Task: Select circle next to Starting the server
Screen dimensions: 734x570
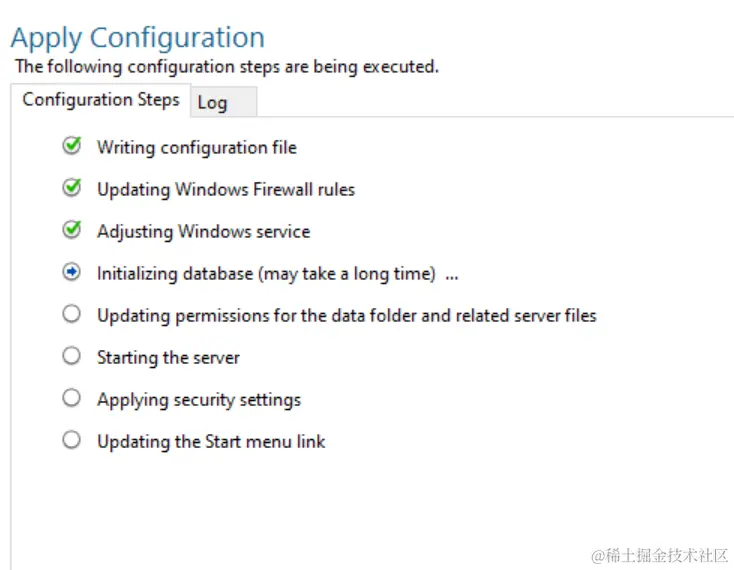Action: [72, 356]
